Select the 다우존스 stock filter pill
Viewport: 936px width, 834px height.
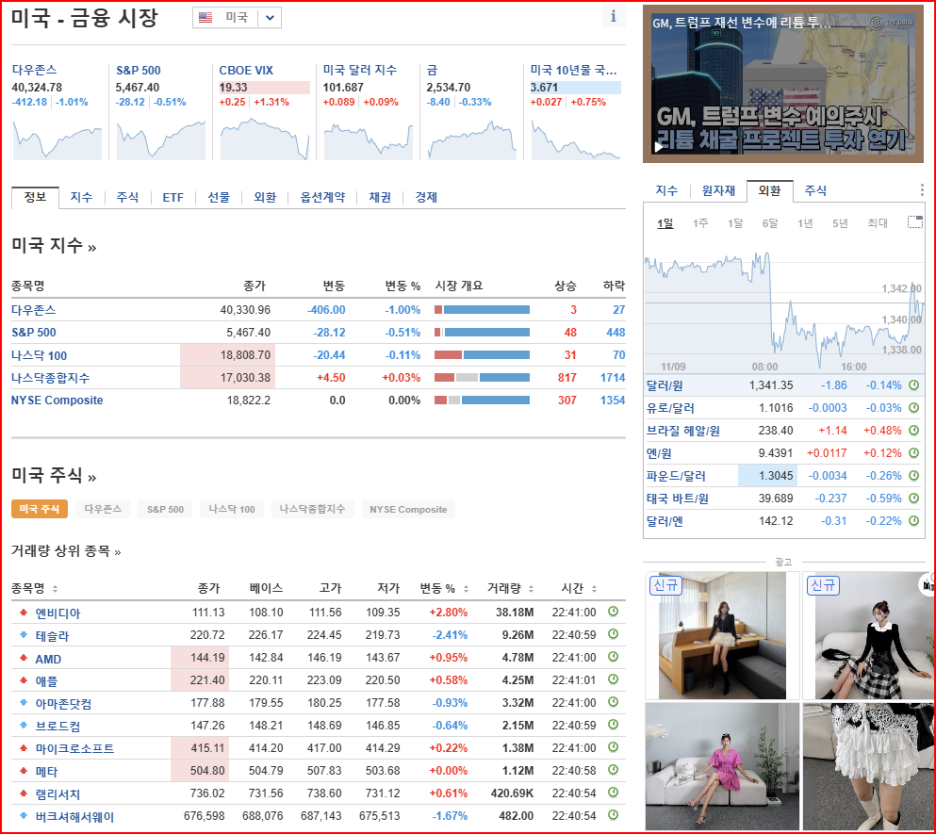point(103,509)
